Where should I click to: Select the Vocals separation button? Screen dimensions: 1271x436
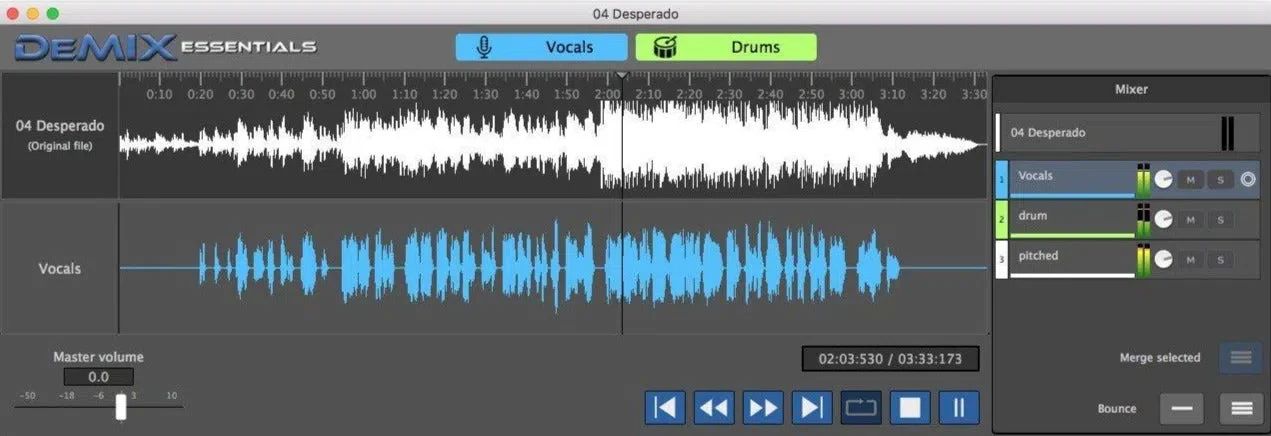542,47
